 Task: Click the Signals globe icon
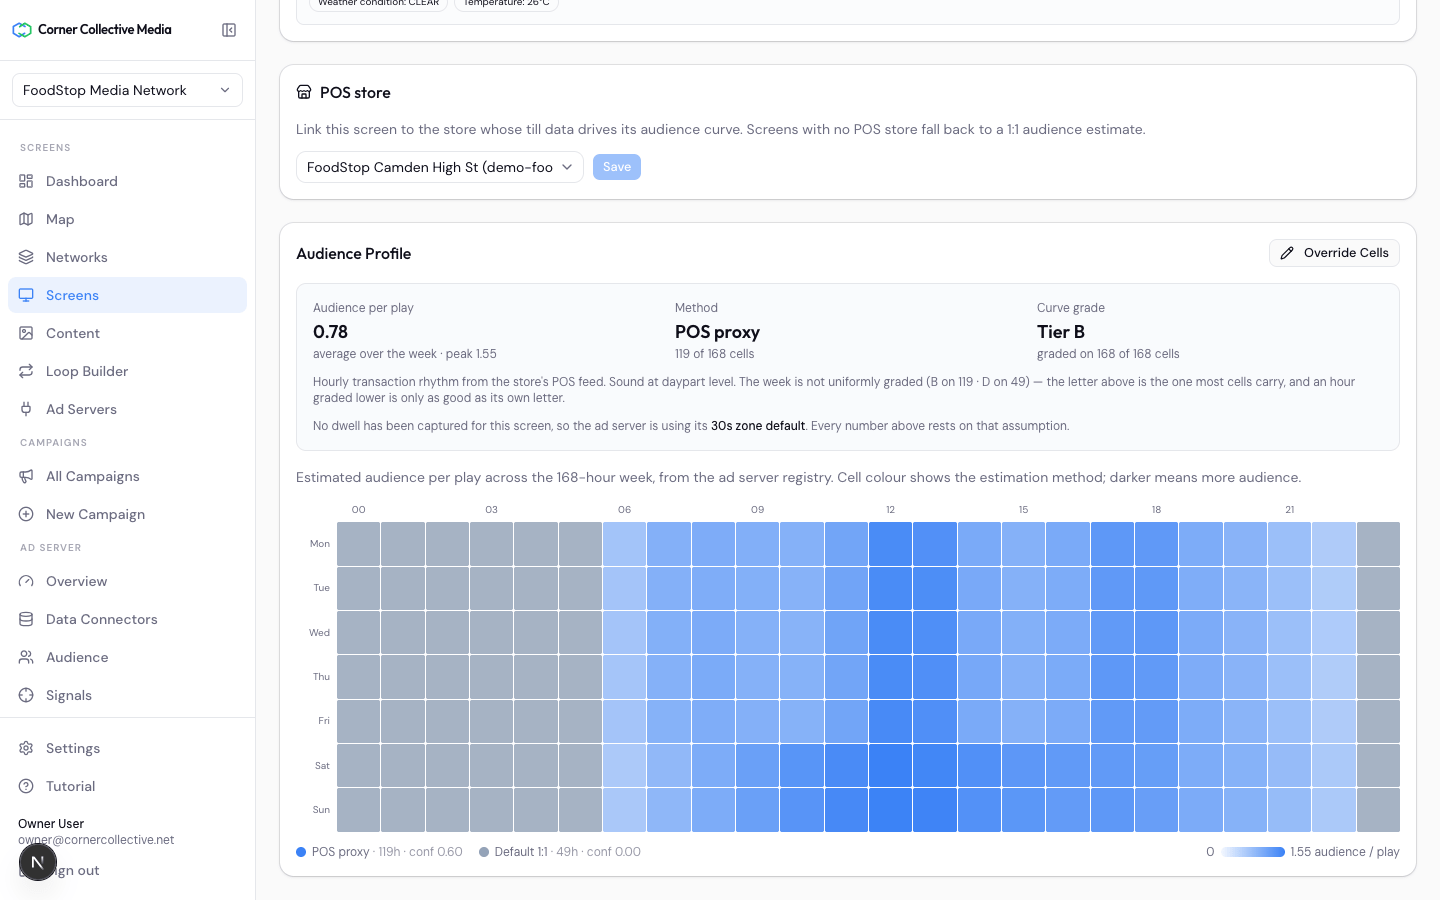tap(26, 695)
